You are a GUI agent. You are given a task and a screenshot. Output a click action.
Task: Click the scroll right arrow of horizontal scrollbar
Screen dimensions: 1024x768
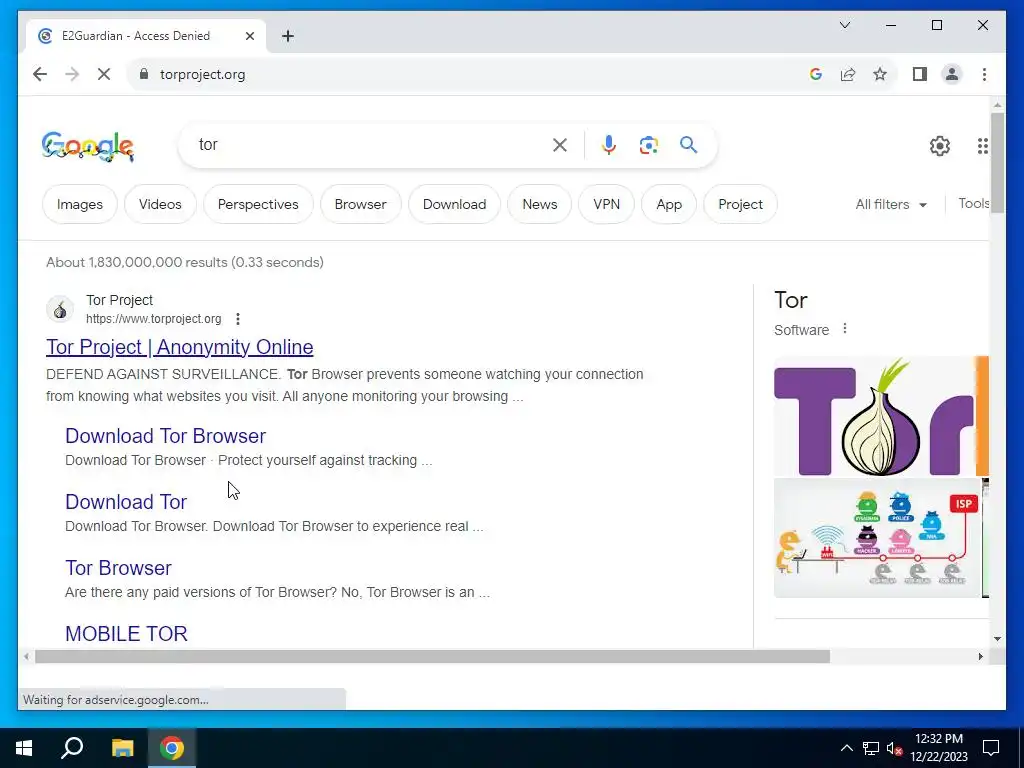980,656
